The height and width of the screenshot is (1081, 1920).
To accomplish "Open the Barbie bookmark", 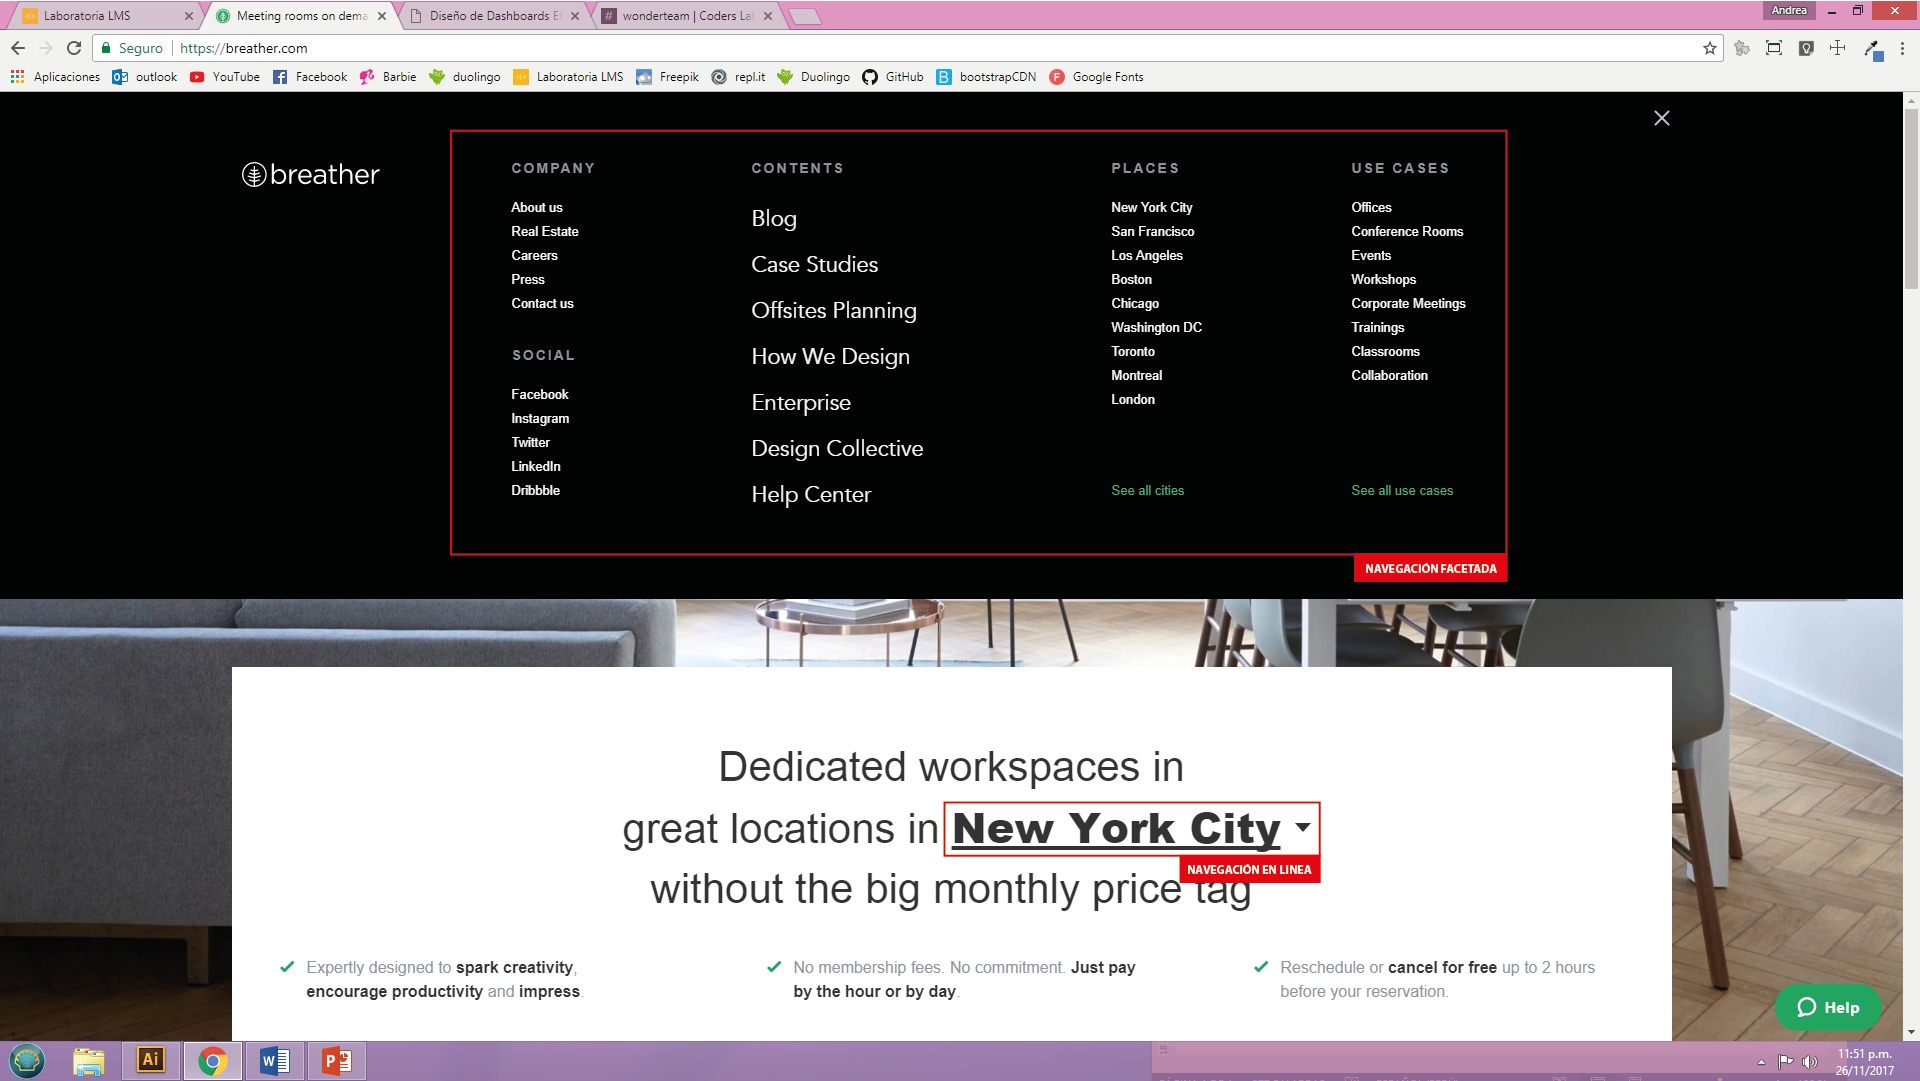I will [x=388, y=77].
